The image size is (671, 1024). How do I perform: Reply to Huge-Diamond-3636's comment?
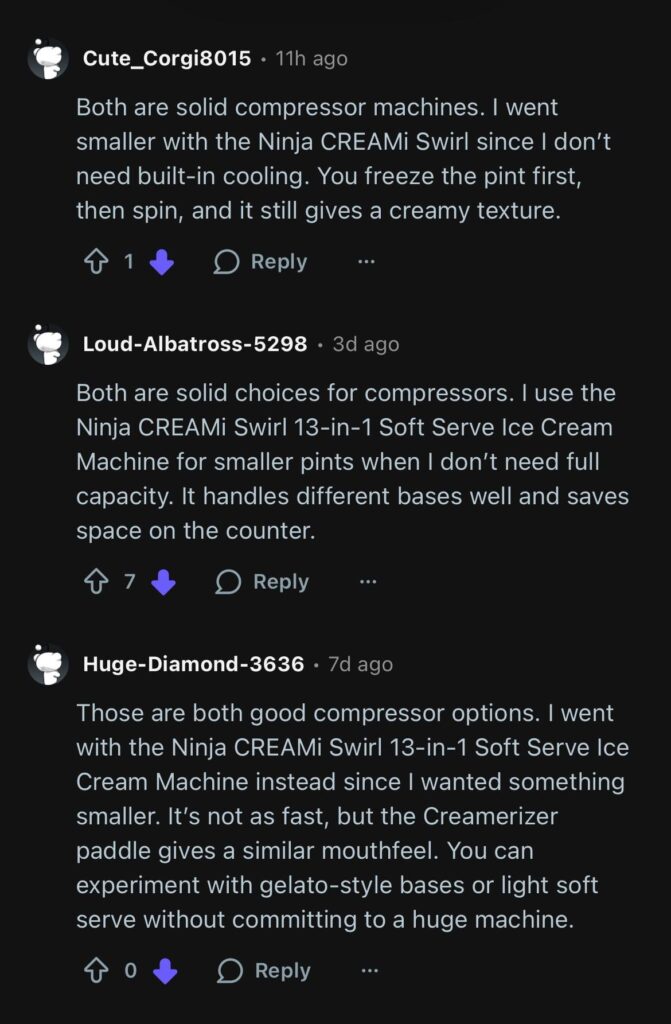coord(264,970)
